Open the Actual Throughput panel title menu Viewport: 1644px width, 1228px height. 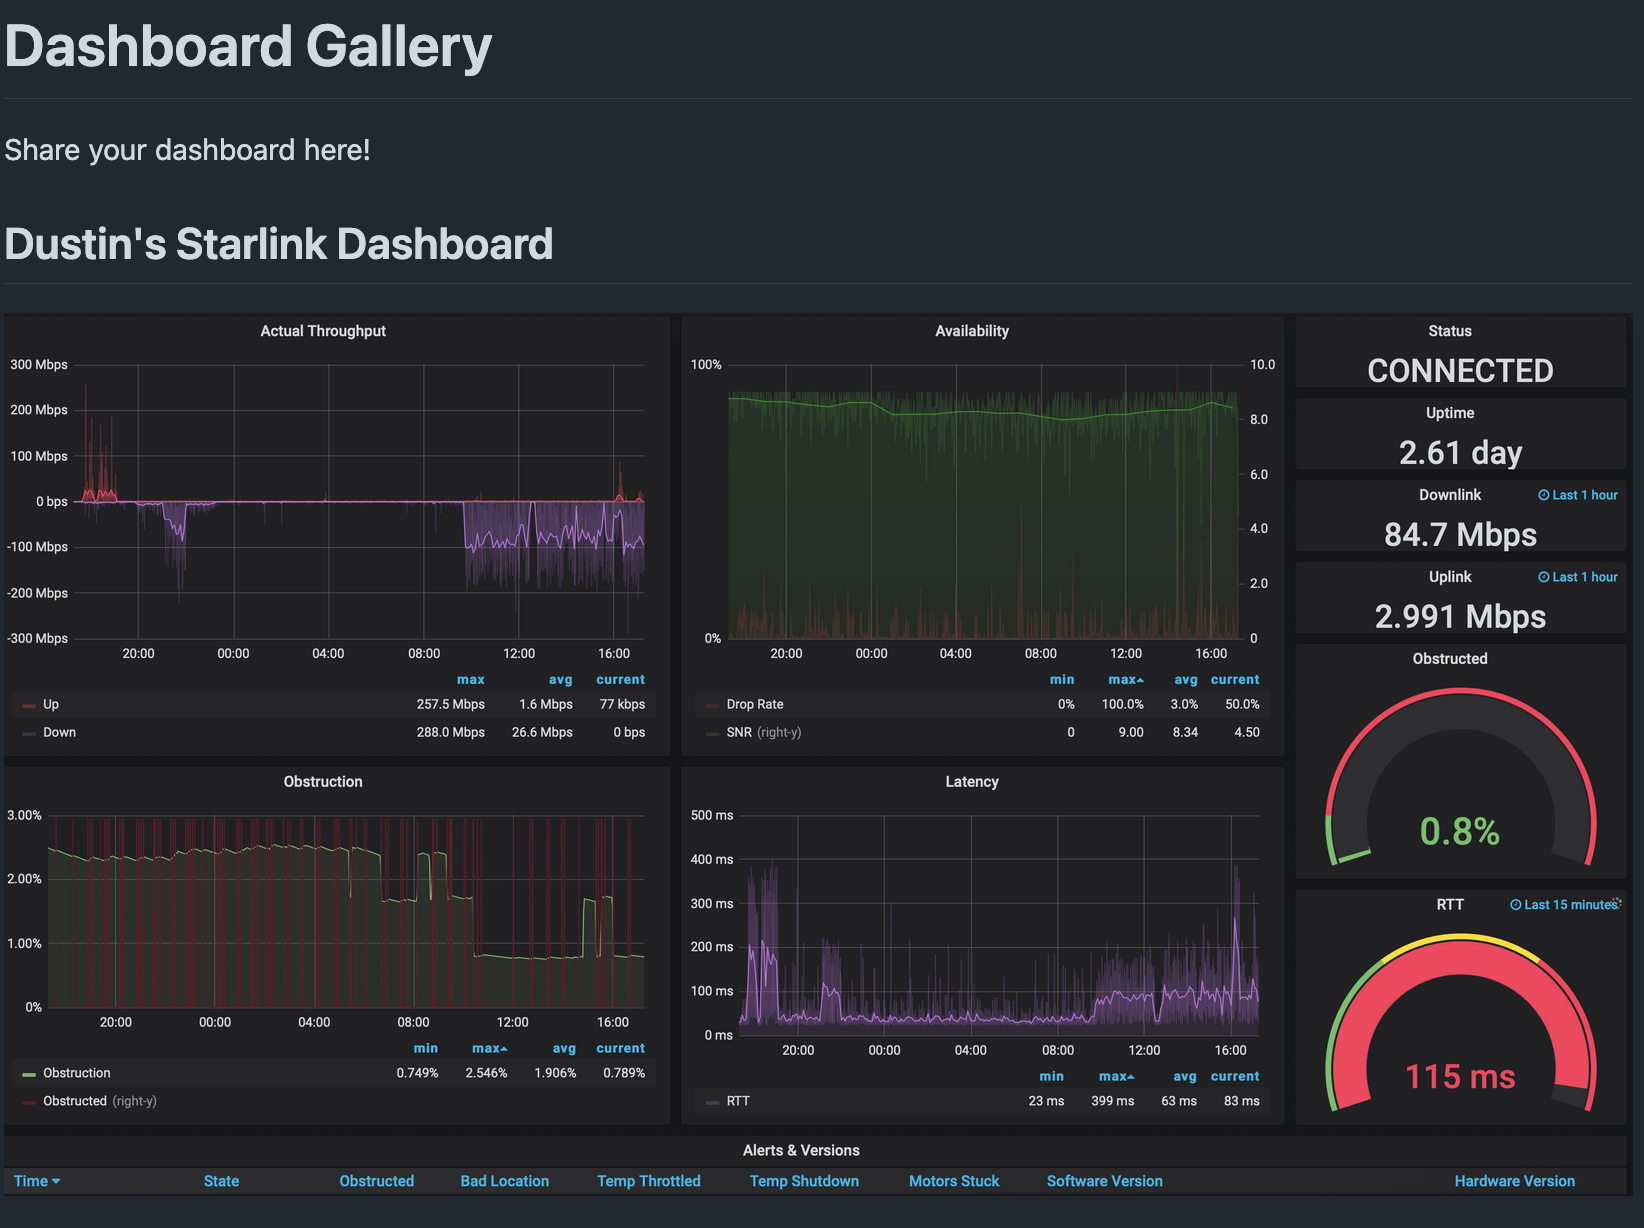pos(322,331)
